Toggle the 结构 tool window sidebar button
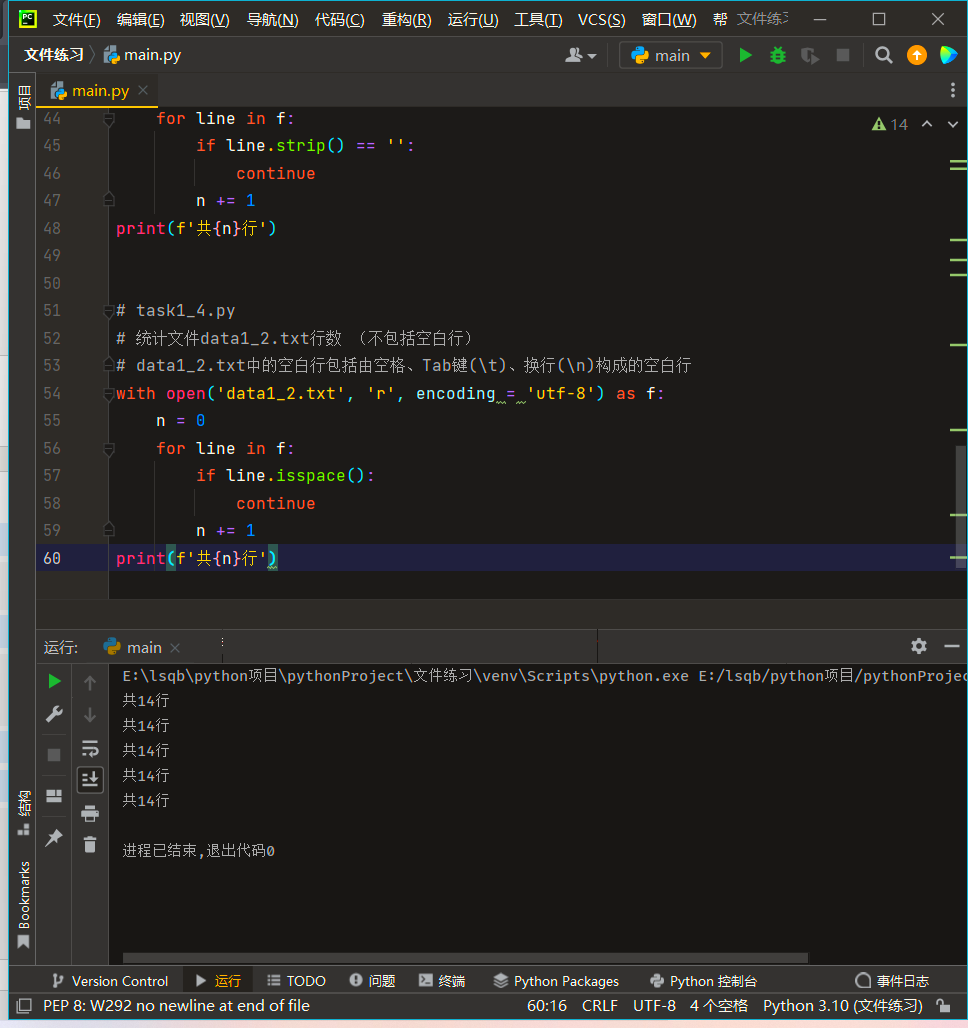This screenshot has width=968, height=1028. (x=24, y=813)
